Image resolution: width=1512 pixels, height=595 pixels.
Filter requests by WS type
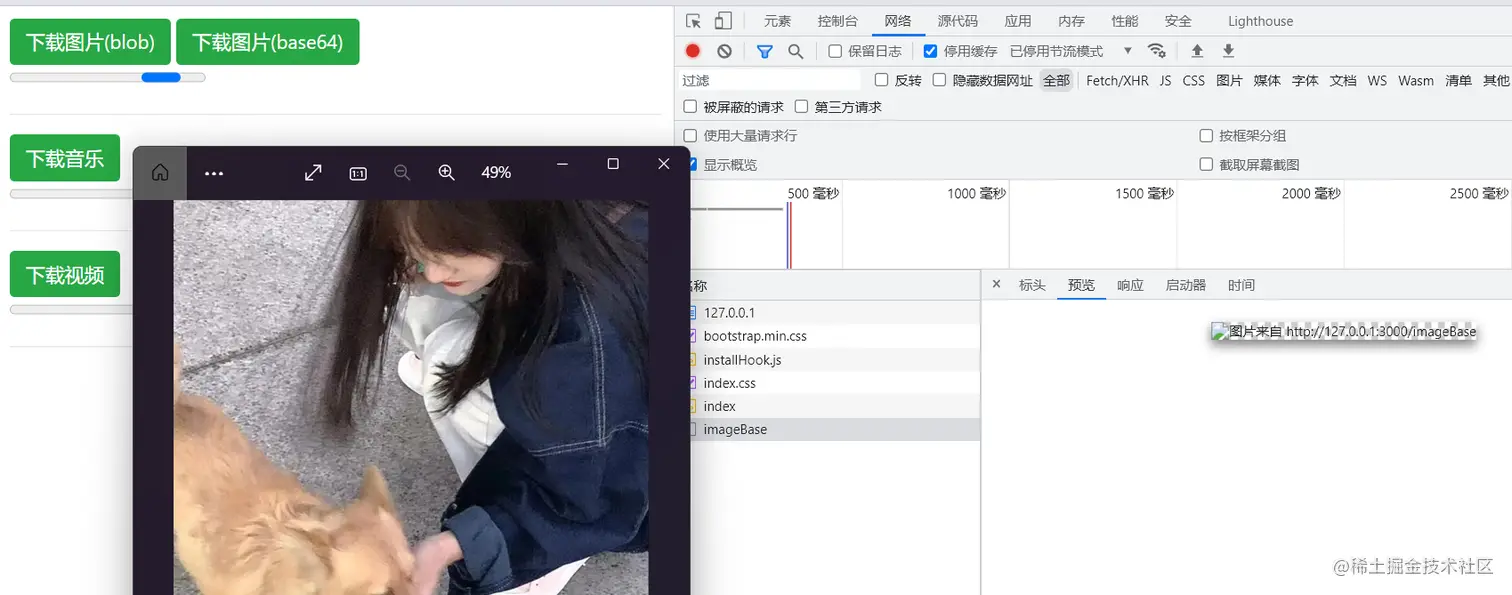pos(1377,80)
